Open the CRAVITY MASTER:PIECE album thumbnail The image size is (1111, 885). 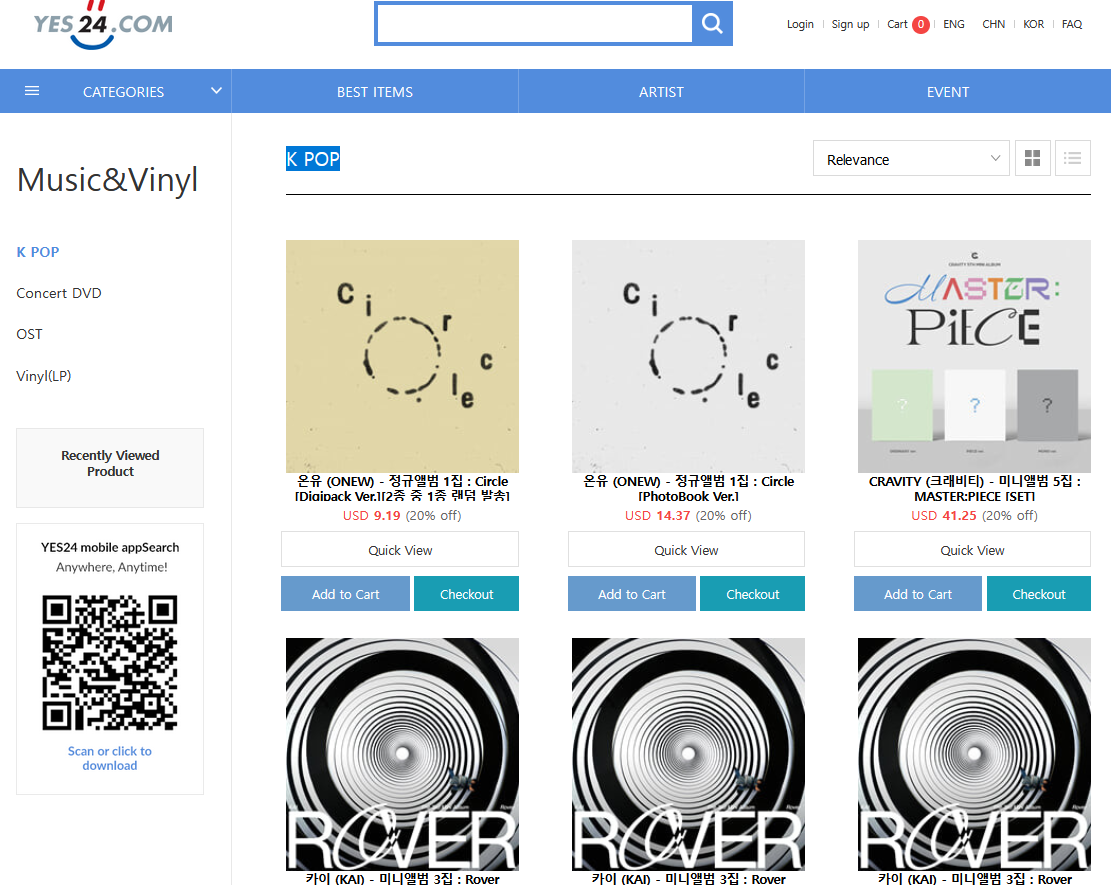click(974, 356)
